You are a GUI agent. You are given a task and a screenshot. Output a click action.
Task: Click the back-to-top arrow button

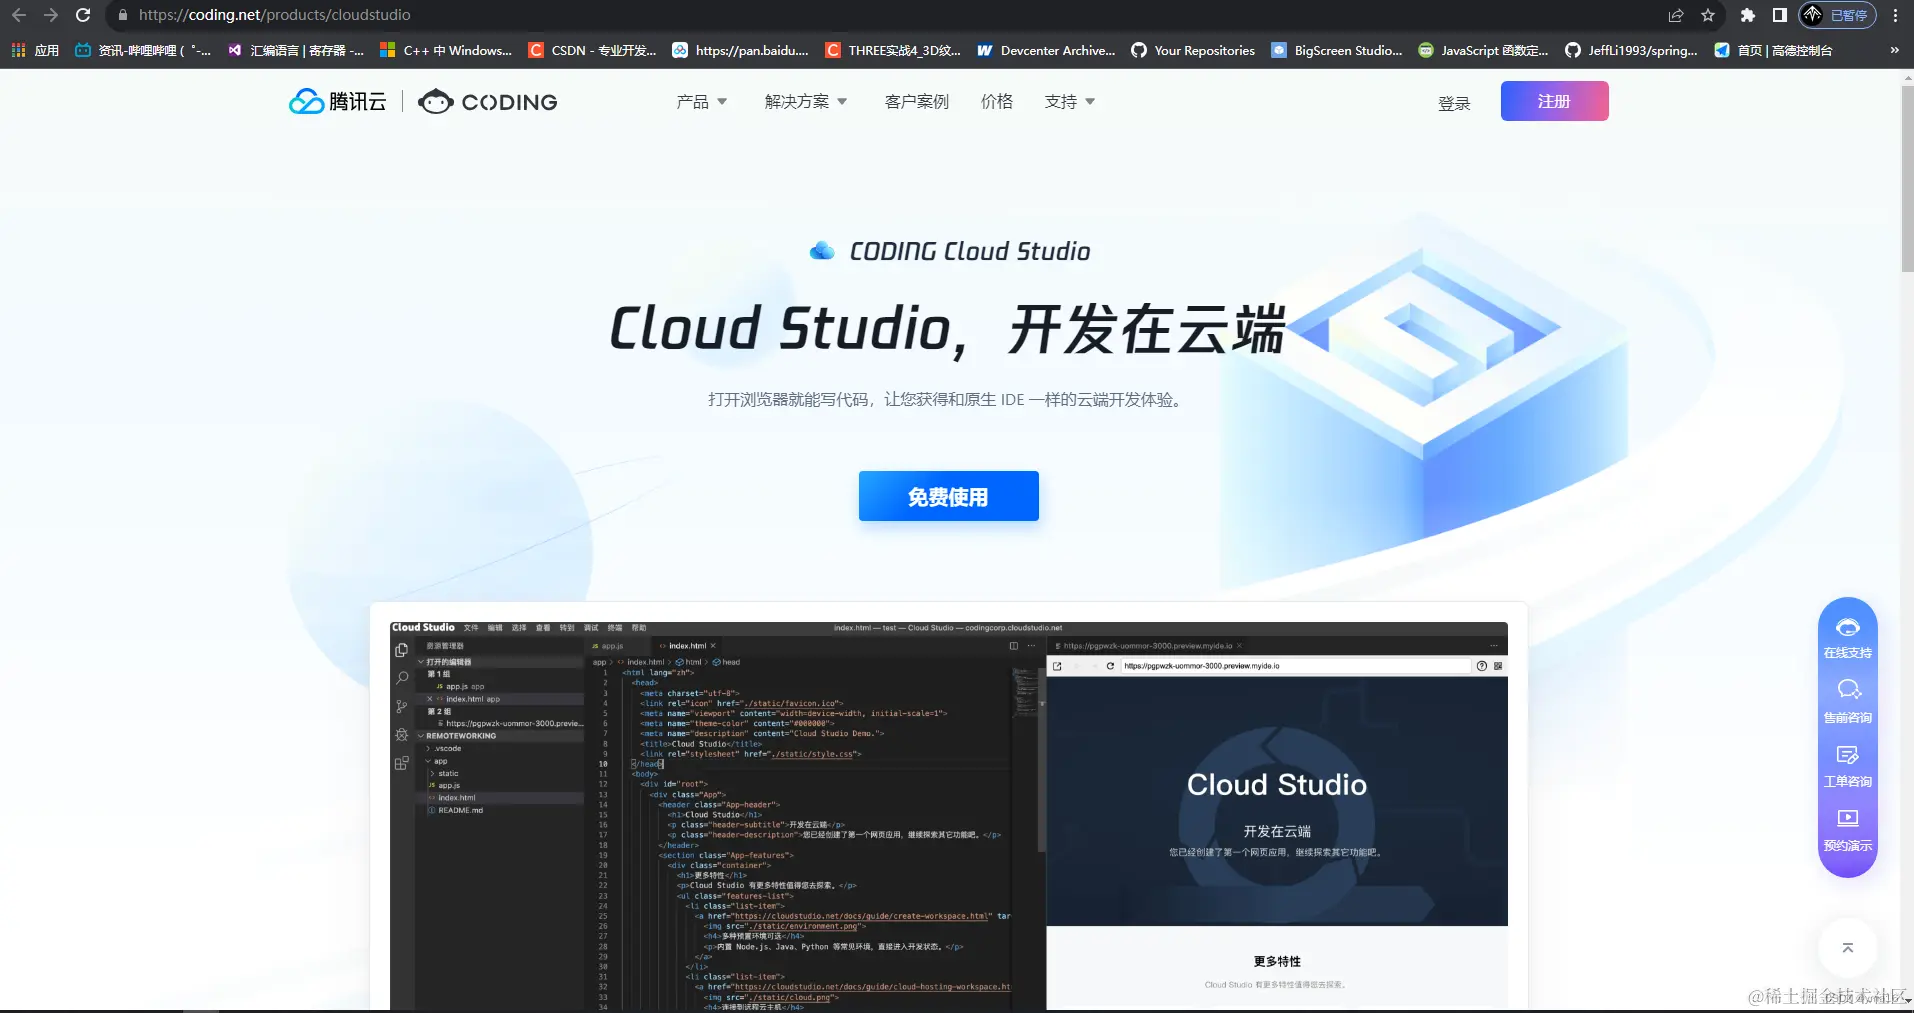(x=1847, y=948)
